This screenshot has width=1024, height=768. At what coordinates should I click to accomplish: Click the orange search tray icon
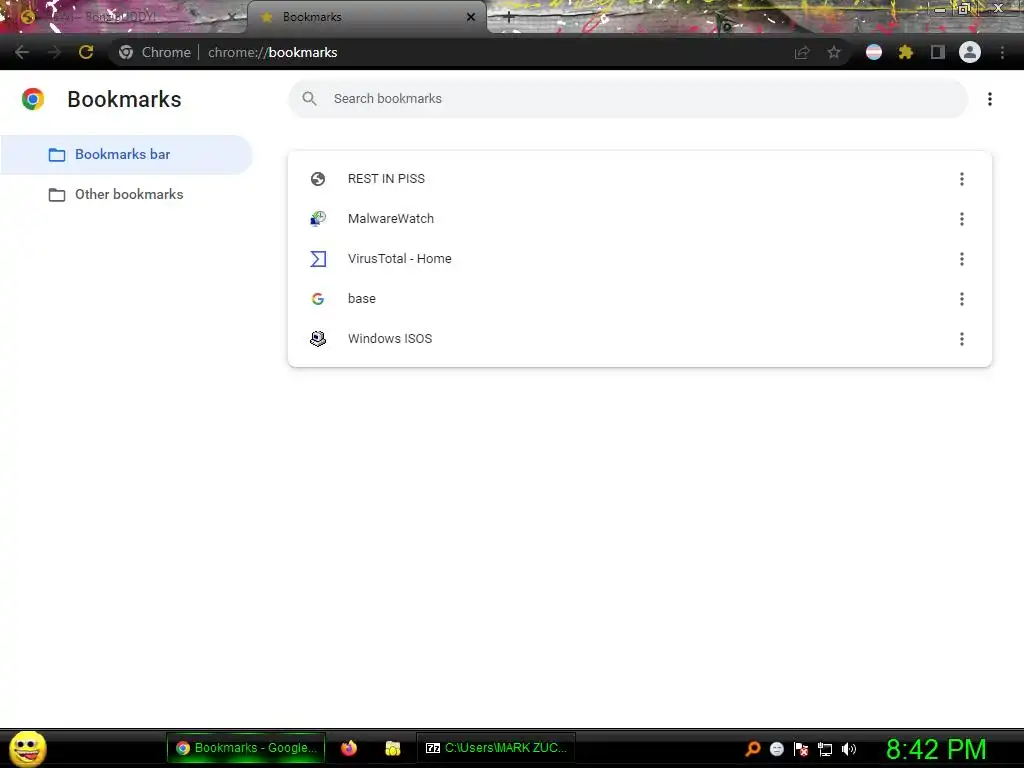point(752,749)
